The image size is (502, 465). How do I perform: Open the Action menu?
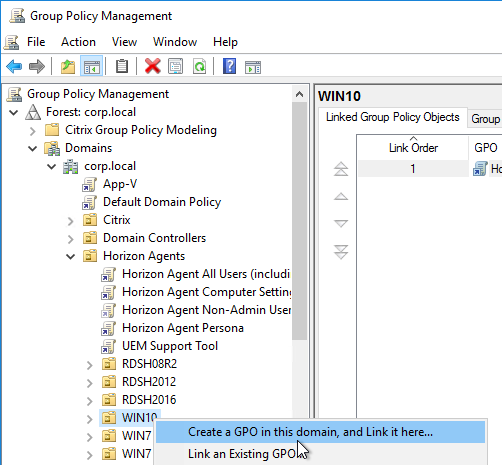tap(78, 42)
